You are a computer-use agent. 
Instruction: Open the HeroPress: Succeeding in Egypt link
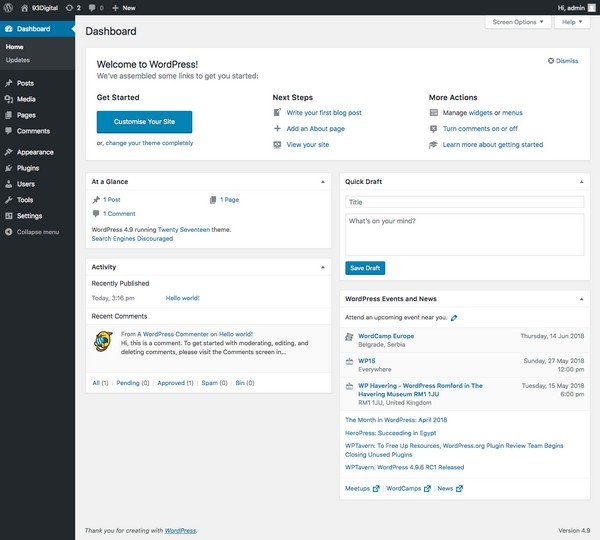pos(390,433)
